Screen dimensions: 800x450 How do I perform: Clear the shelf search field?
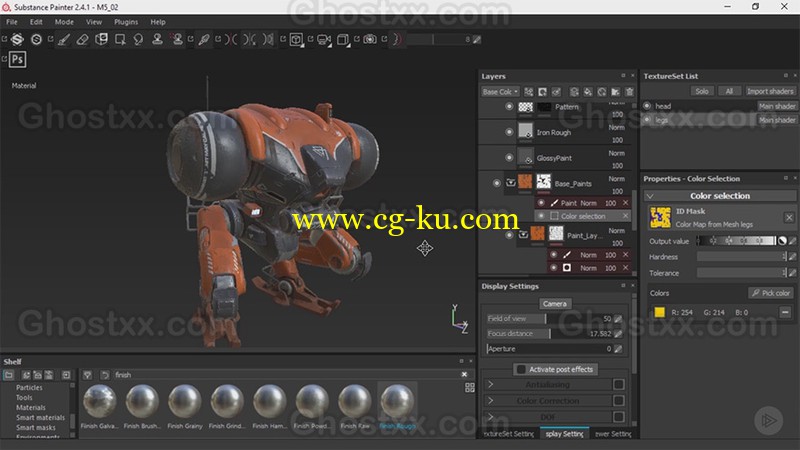click(x=464, y=374)
